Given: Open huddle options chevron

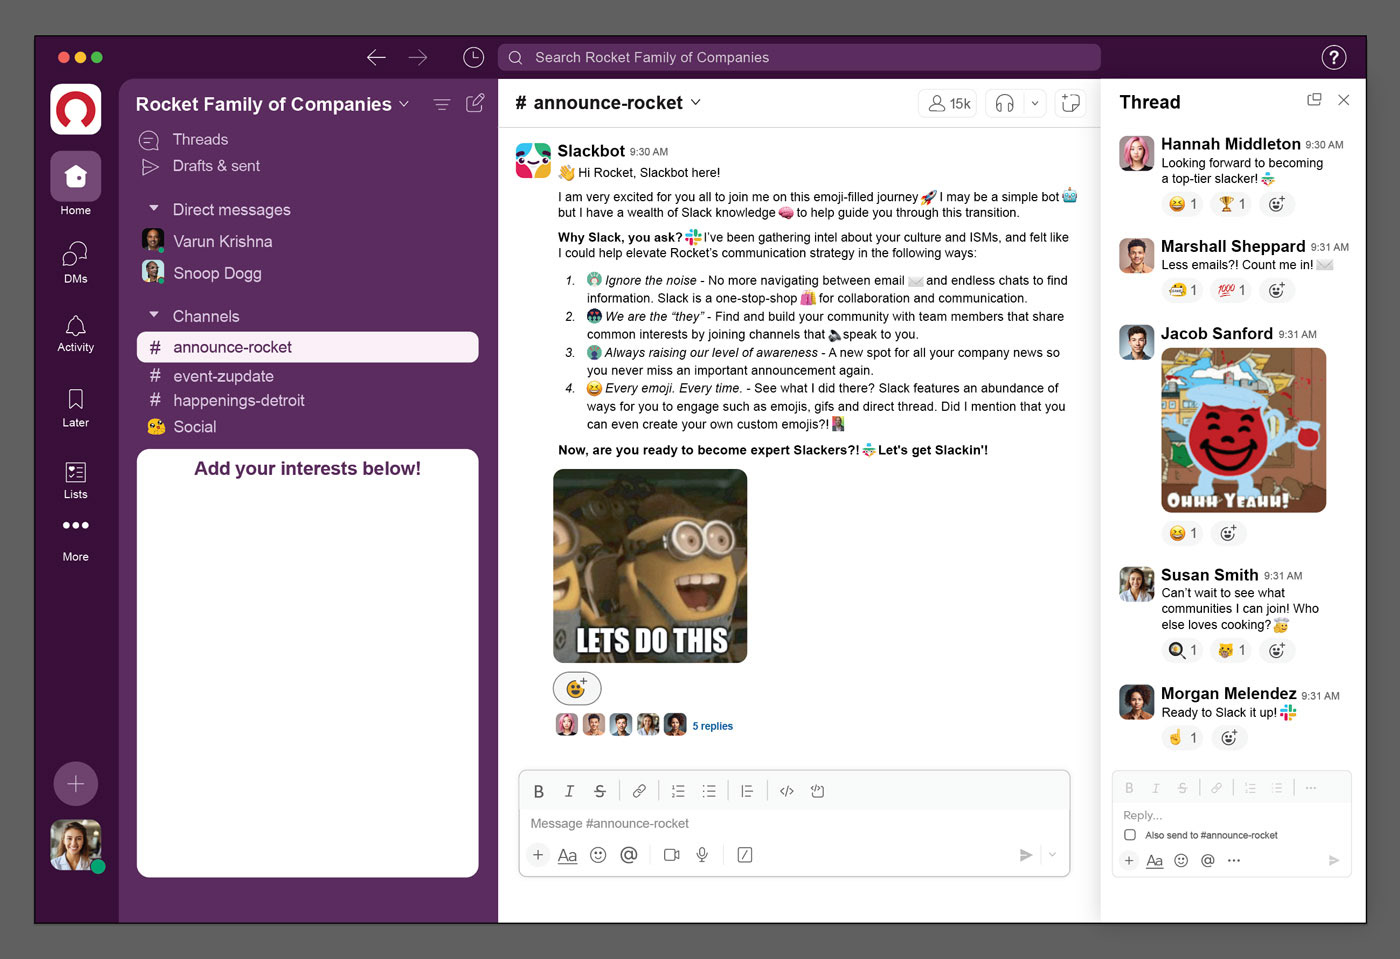Looking at the screenshot, I should point(1035,103).
